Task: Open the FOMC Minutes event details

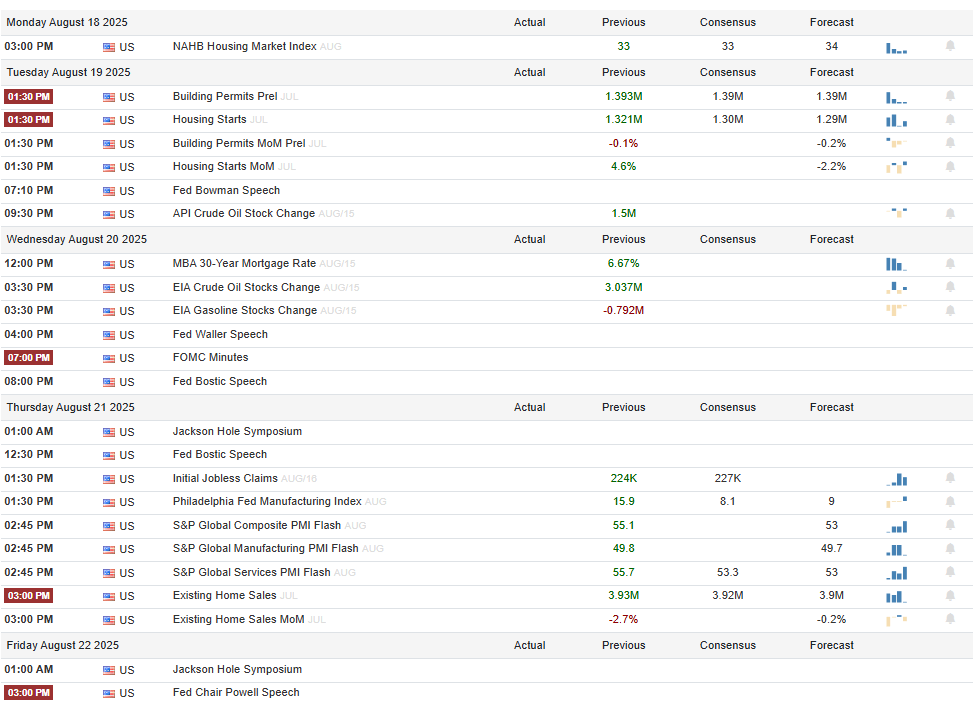Action: point(210,357)
